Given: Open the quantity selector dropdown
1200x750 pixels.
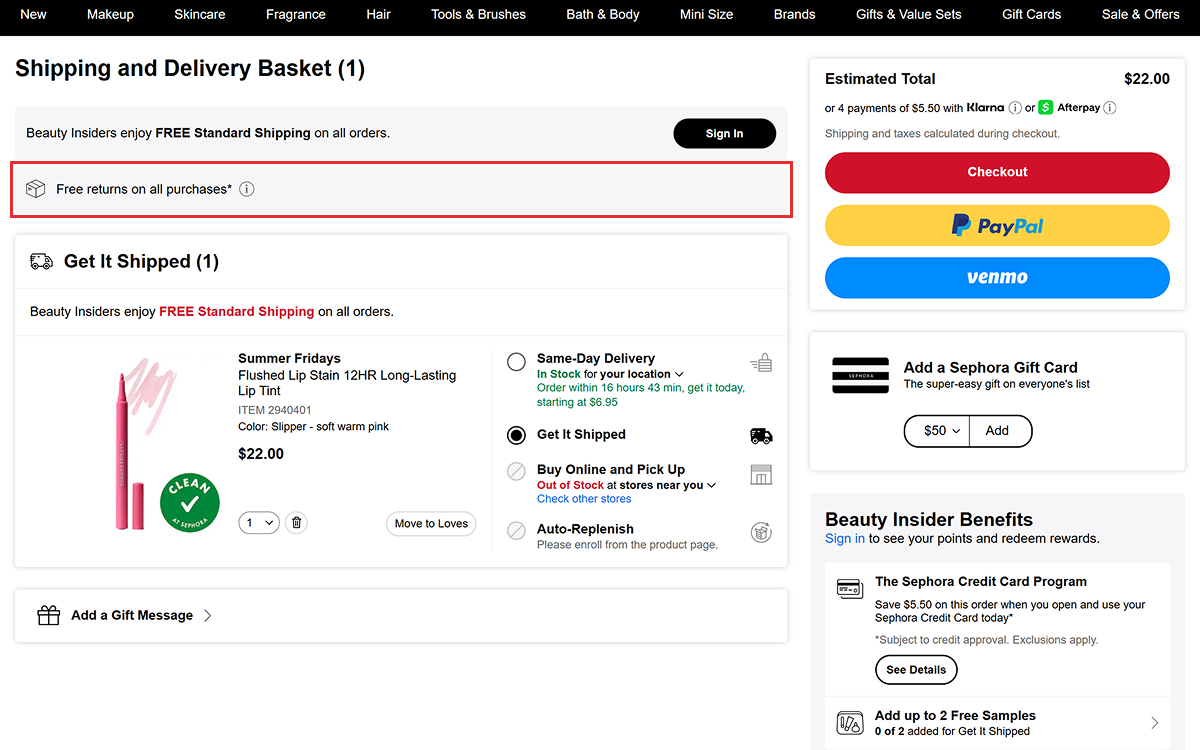Looking at the screenshot, I should (x=258, y=522).
